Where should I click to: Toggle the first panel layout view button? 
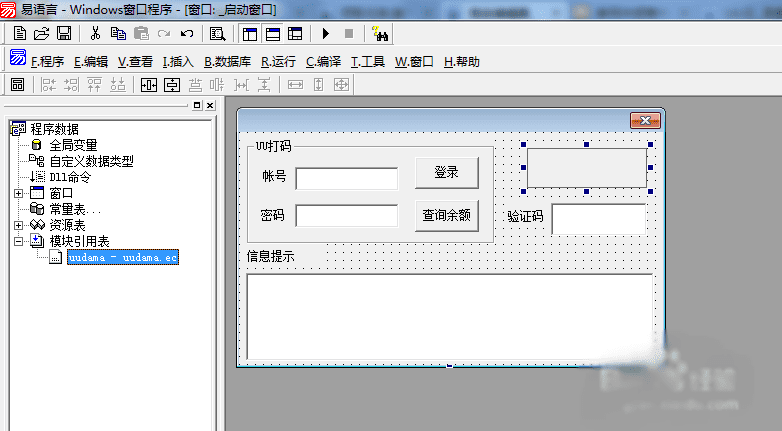pos(249,33)
